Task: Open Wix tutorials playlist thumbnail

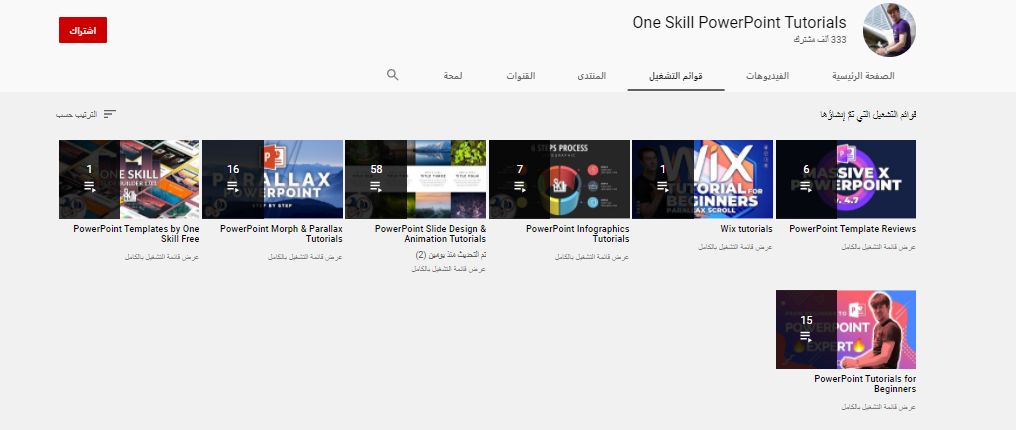Action: point(702,179)
